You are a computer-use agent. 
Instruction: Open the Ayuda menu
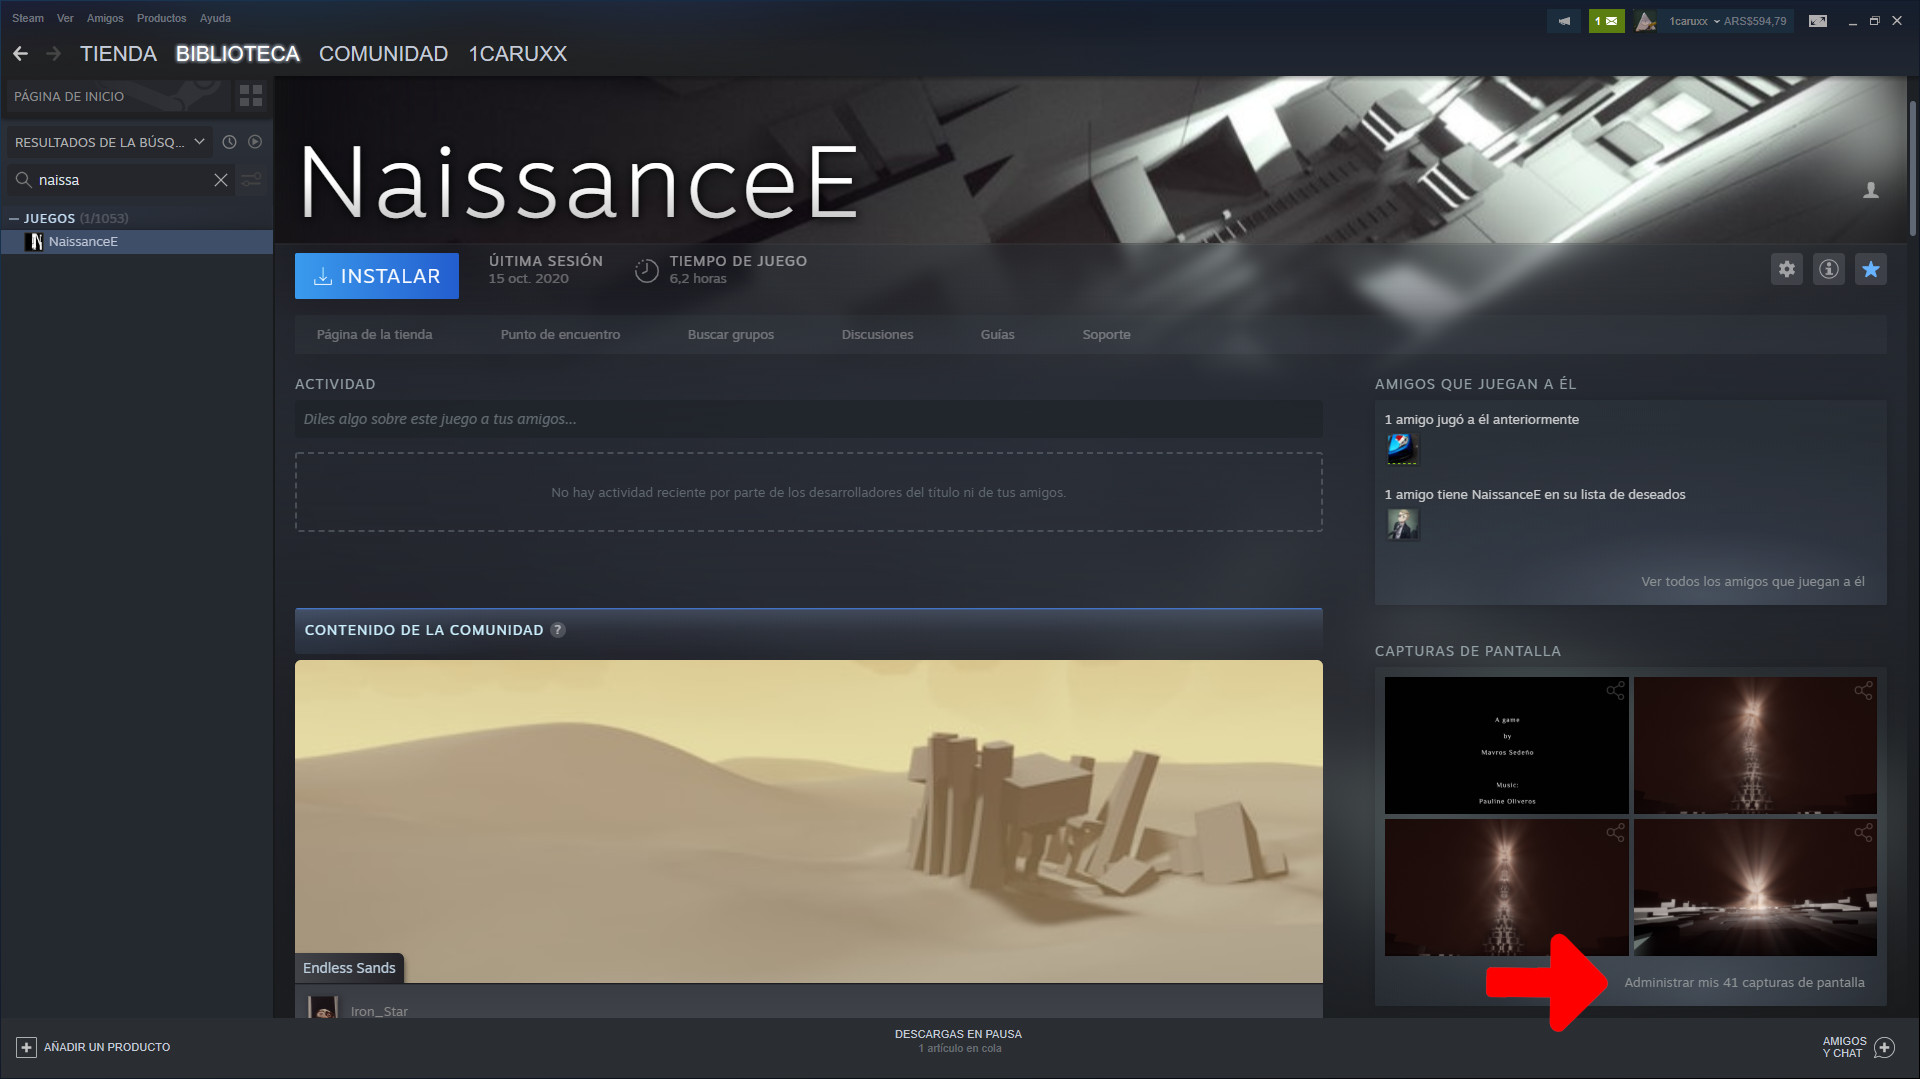point(215,18)
